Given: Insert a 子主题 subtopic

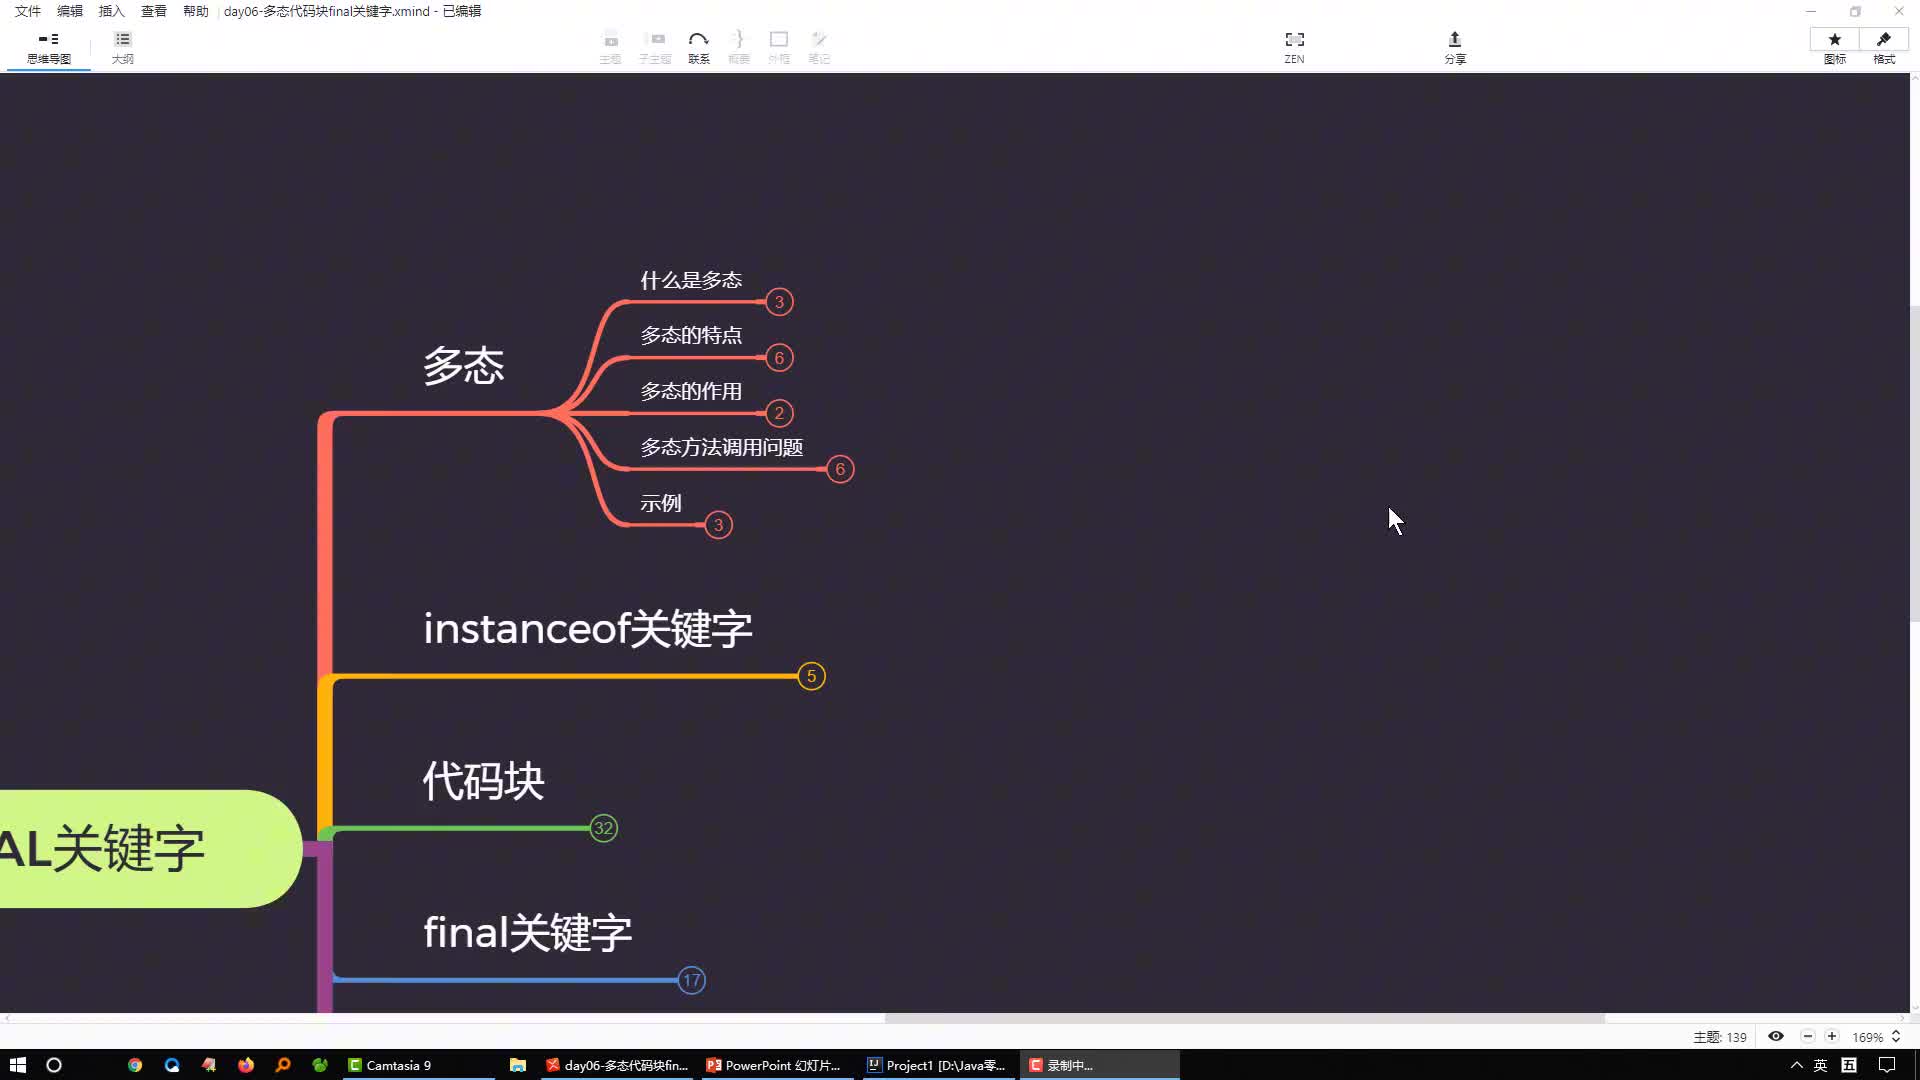Looking at the screenshot, I should point(655,47).
